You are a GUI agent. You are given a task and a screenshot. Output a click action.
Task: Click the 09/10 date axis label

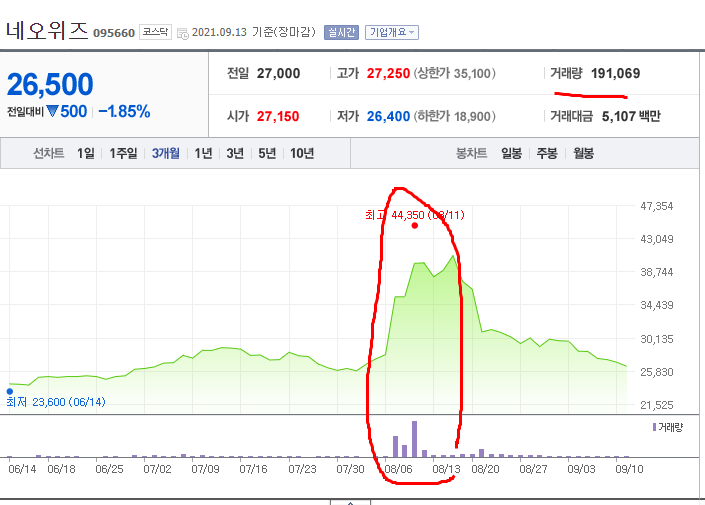[629, 469]
